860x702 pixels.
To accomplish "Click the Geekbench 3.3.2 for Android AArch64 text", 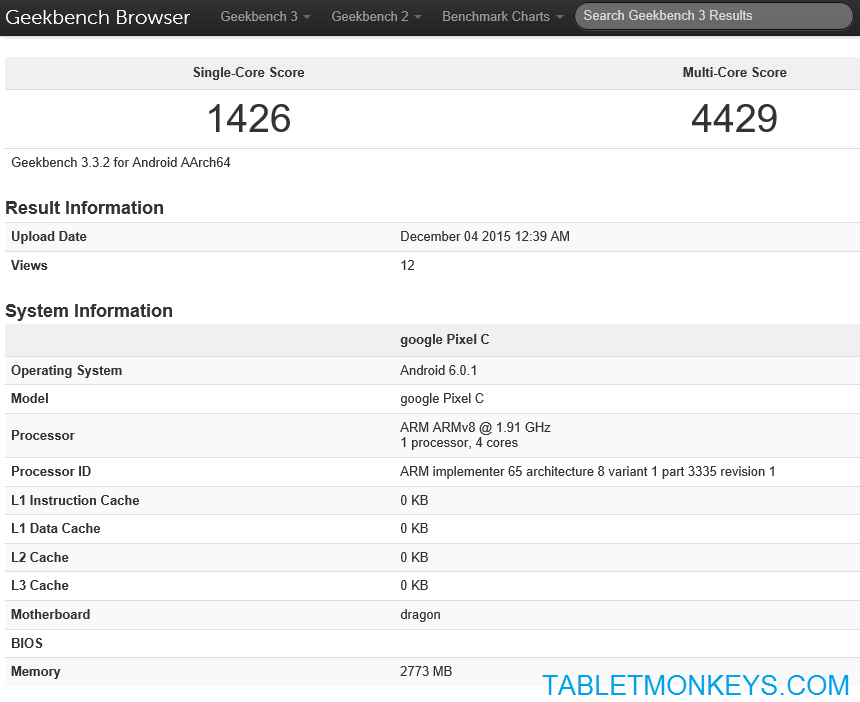I will 121,162.
